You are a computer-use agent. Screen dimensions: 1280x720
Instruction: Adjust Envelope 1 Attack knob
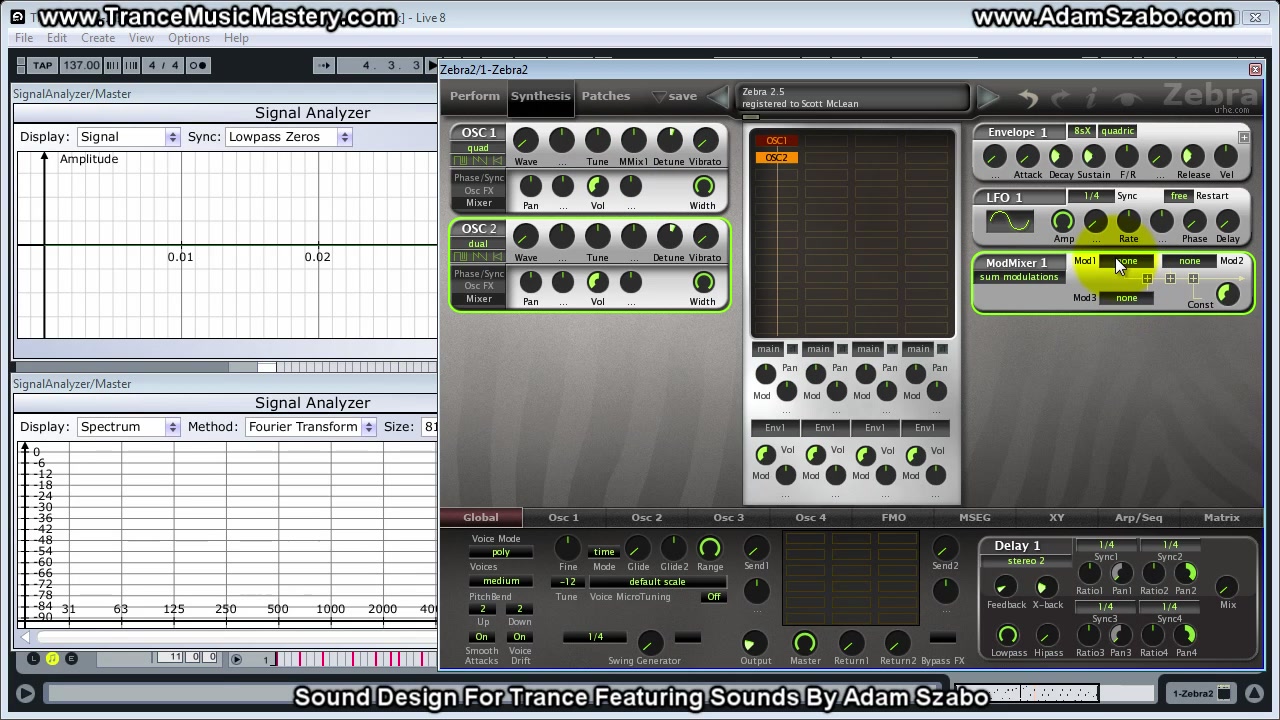click(1027, 156)
